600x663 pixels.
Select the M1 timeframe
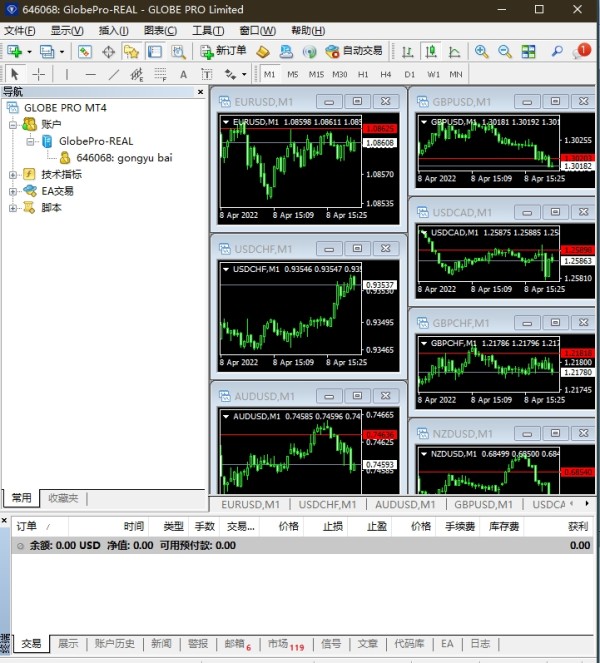(269, 74)
